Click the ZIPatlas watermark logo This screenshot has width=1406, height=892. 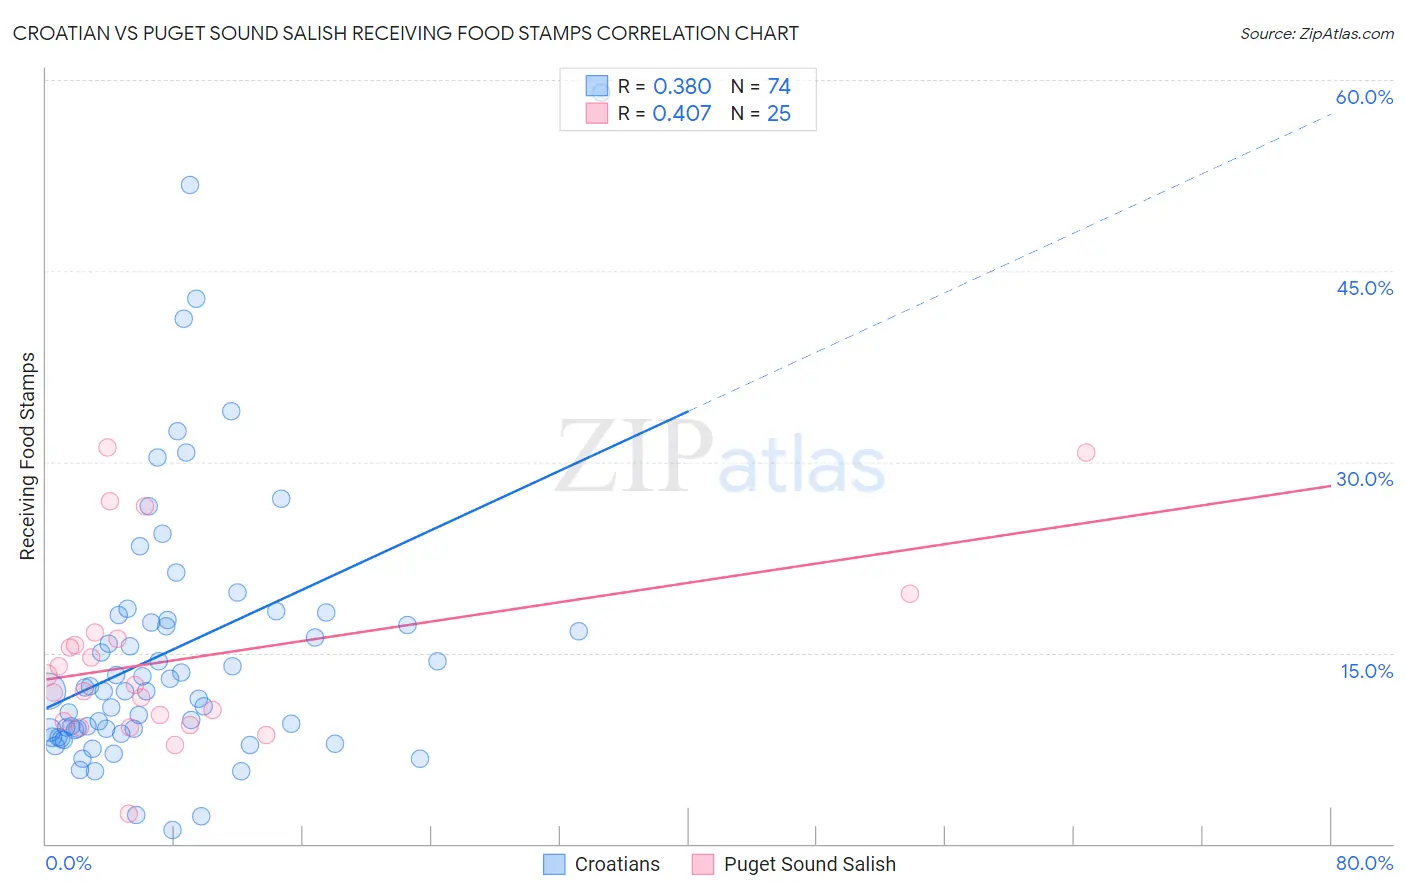(721, 457)
